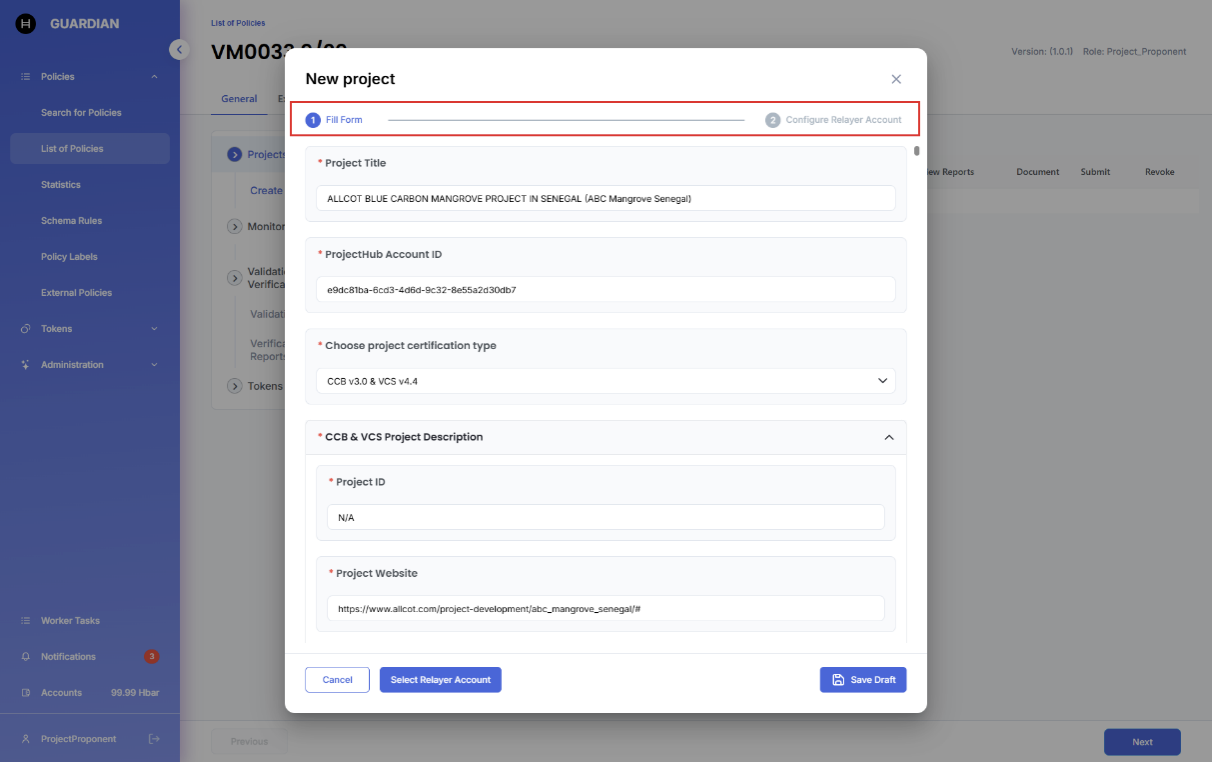
Task: Click the Worker Tasks list icon
Action: [x=26, y=621]
